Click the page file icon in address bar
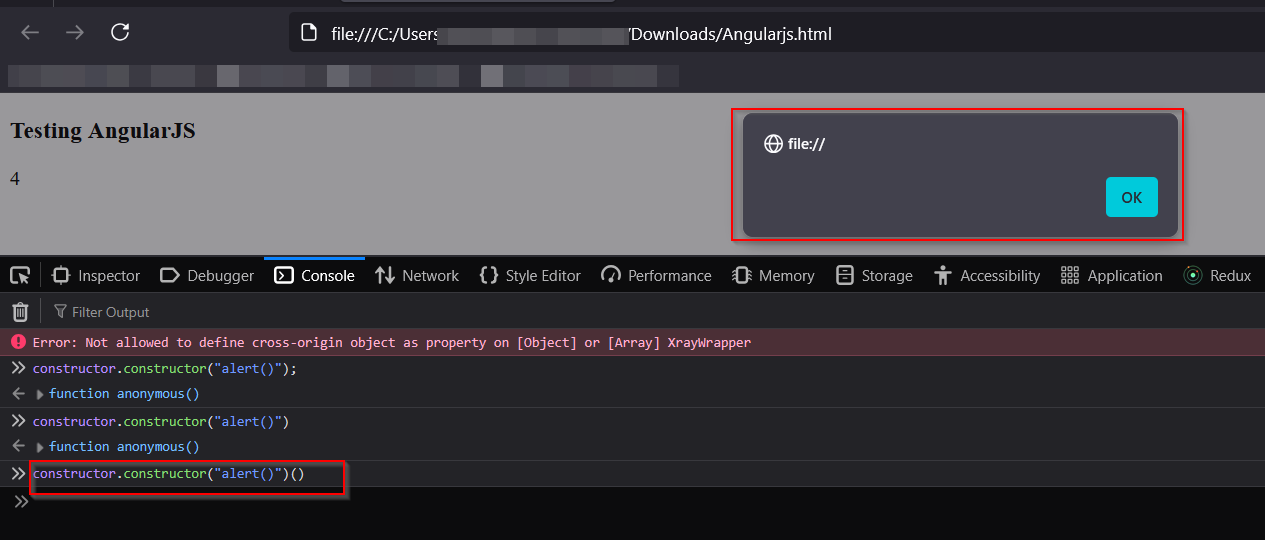This screenshot has width=1265, height=540. tap(310, 34)
